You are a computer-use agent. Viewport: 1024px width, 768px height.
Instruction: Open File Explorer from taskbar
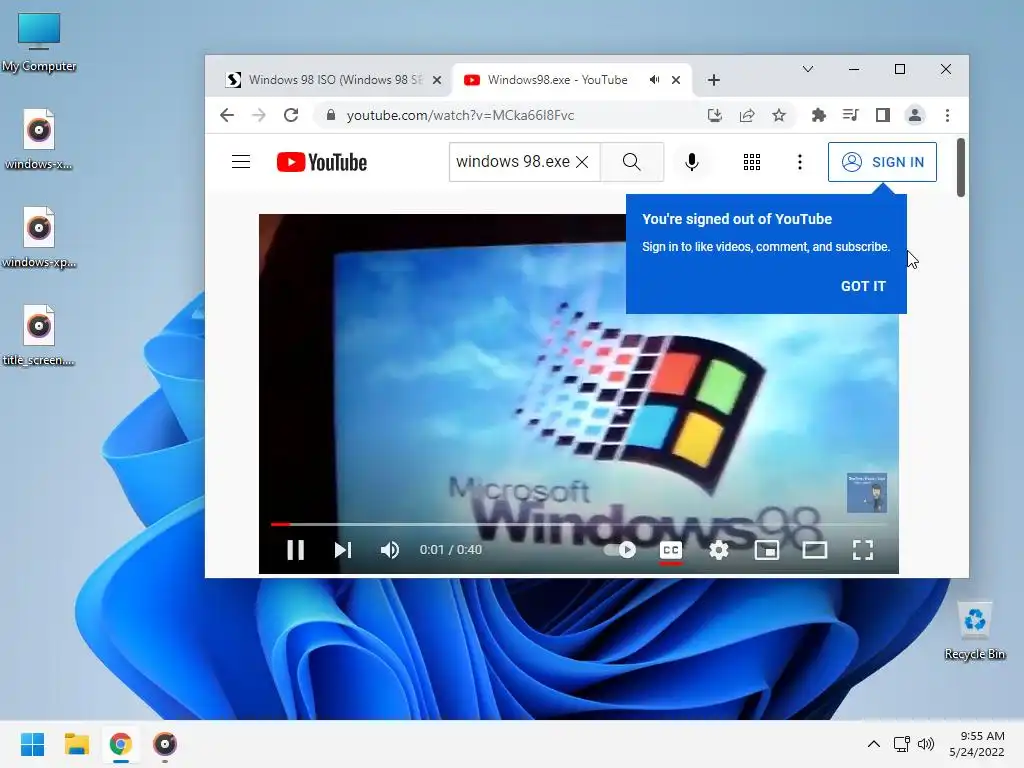pyautogui.click(x=76, y=744)
